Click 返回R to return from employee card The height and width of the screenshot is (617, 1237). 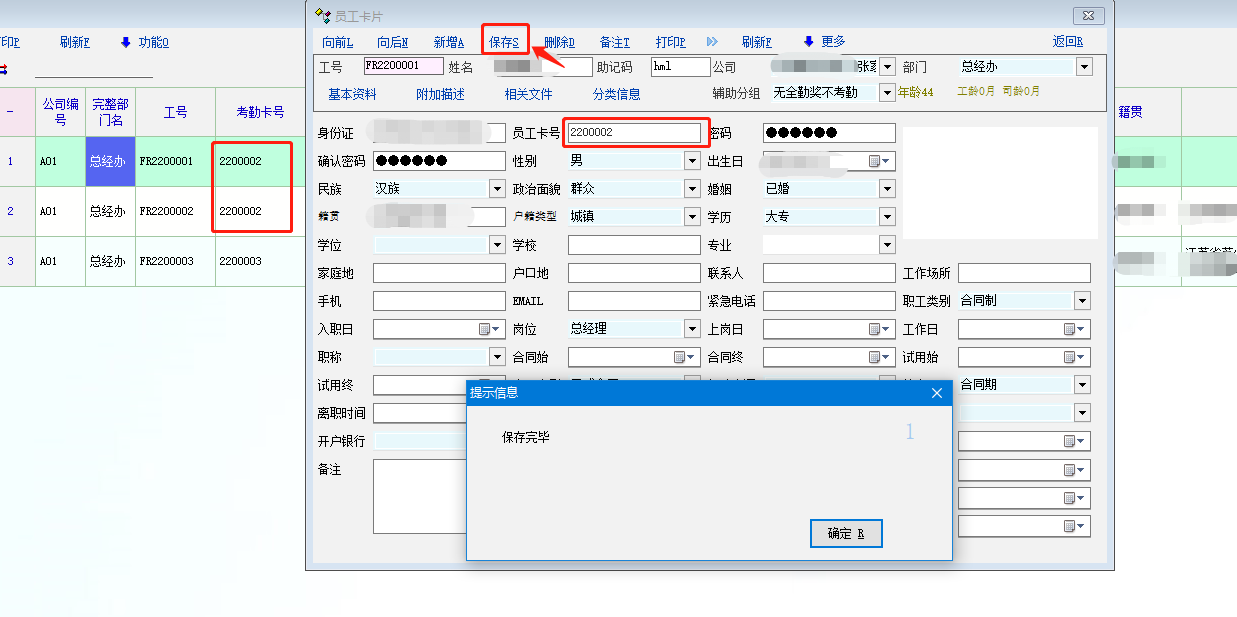coord(1067,41)
